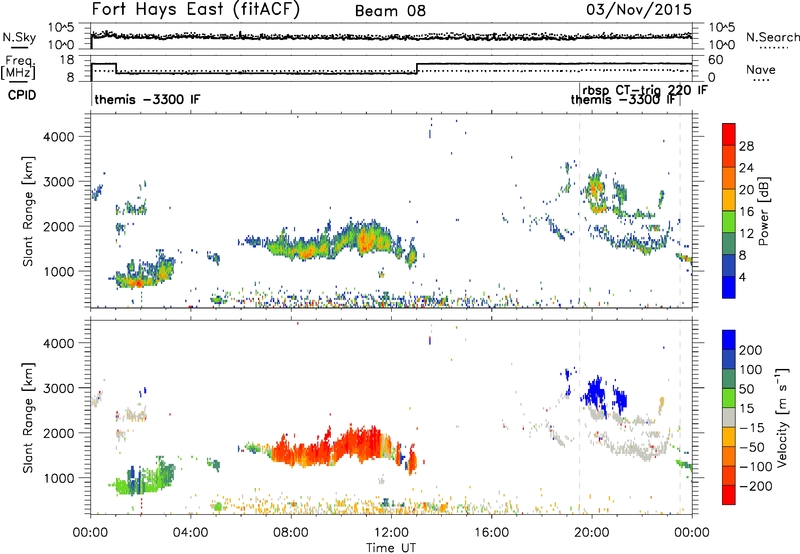Select the '4000' tick on the power panel

coord(58,137)
